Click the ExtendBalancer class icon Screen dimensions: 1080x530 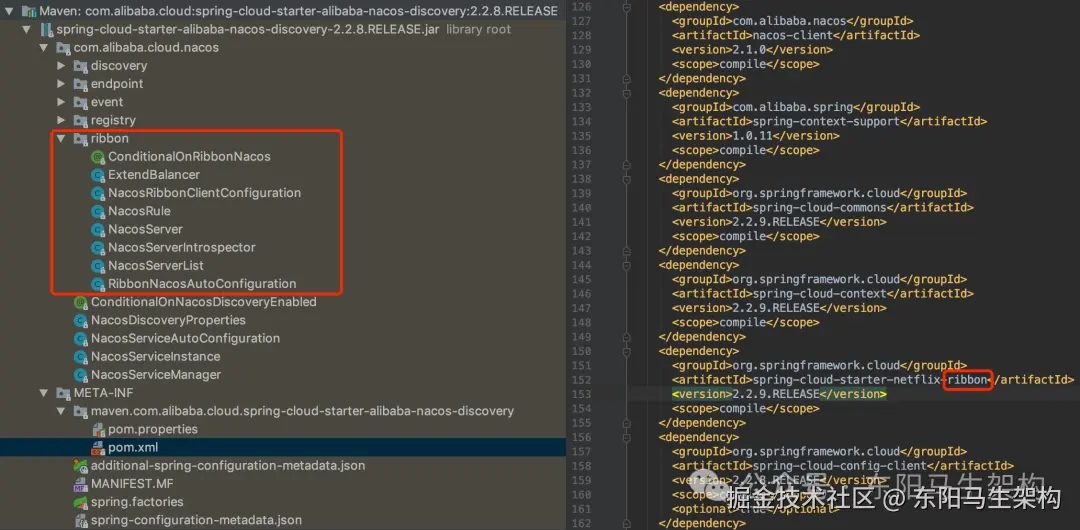tap(98, 175)
